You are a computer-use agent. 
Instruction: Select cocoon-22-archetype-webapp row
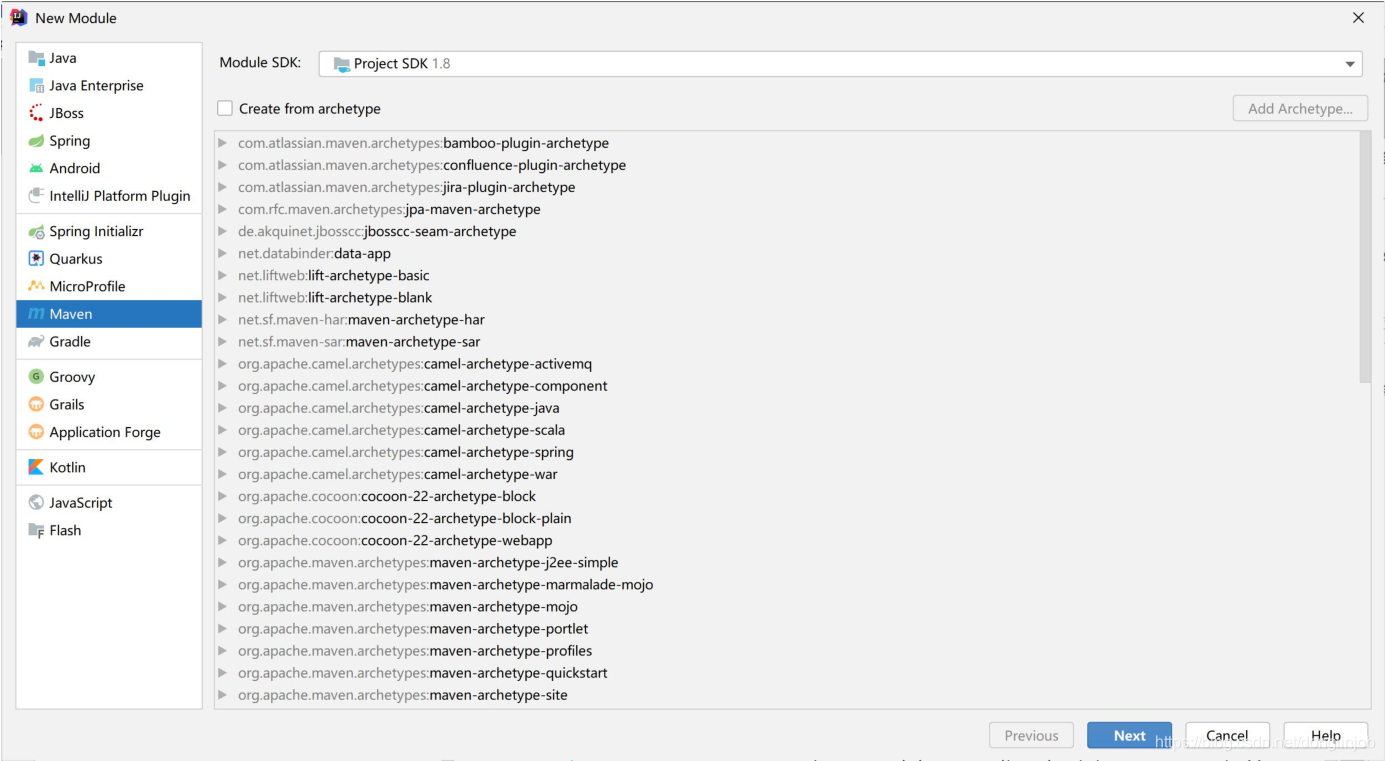pyautogui.click(x=786, y=540)
